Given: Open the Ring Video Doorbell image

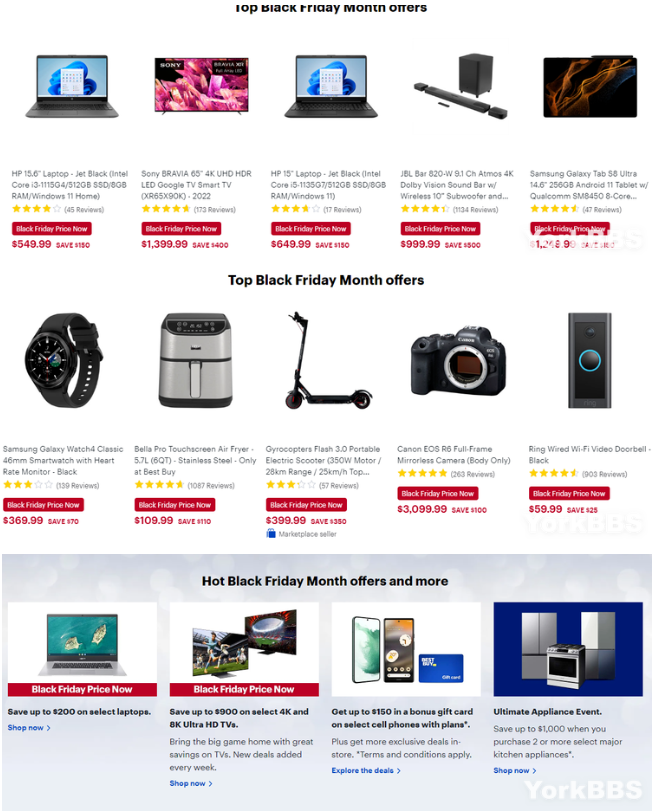Looking at the screenshot, I should [x=589, y=360].
